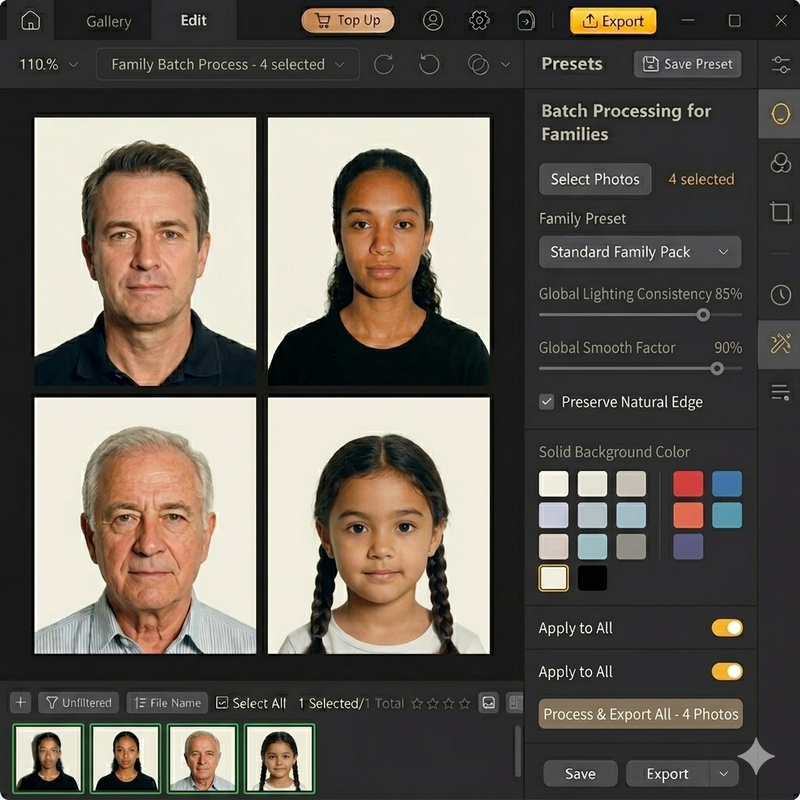Select the elderly man thumbnail in filmstrip
800x800 pixels.
click(202, 758)
